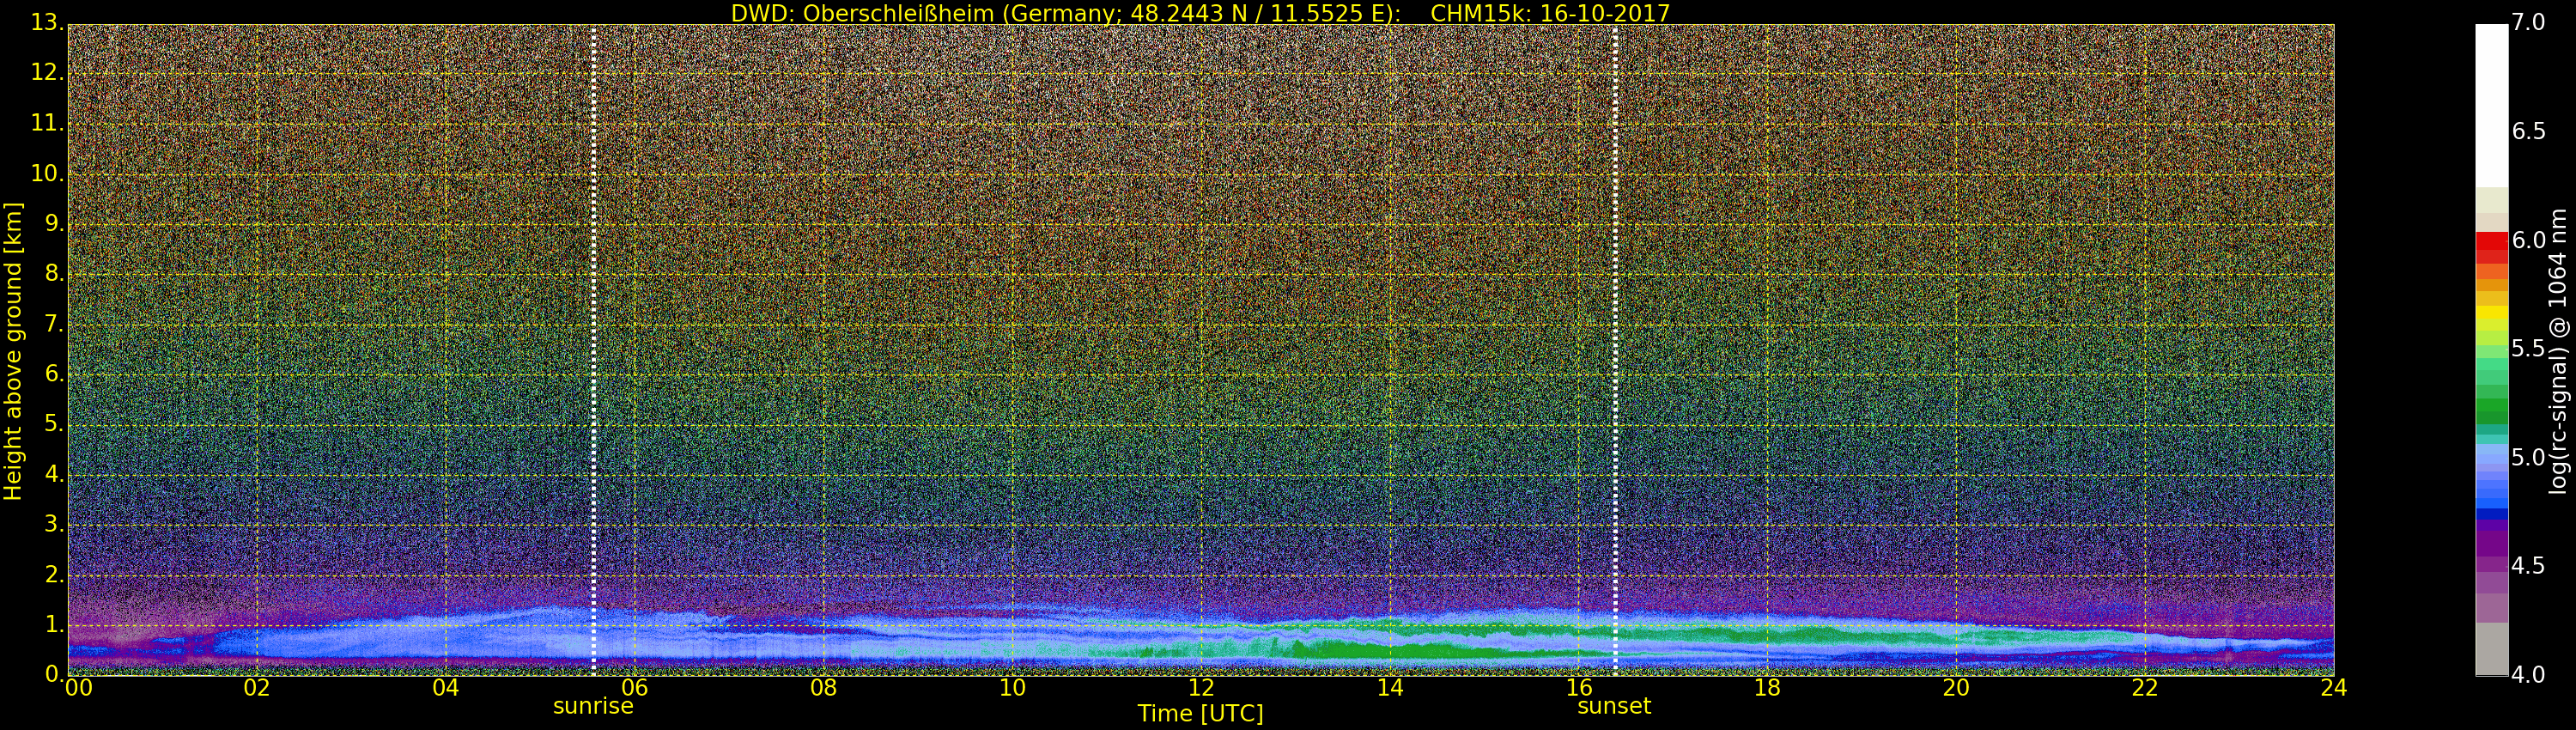Click the "Time [UTC]" axis label
2576x730 pixels.
(1200, 714)
